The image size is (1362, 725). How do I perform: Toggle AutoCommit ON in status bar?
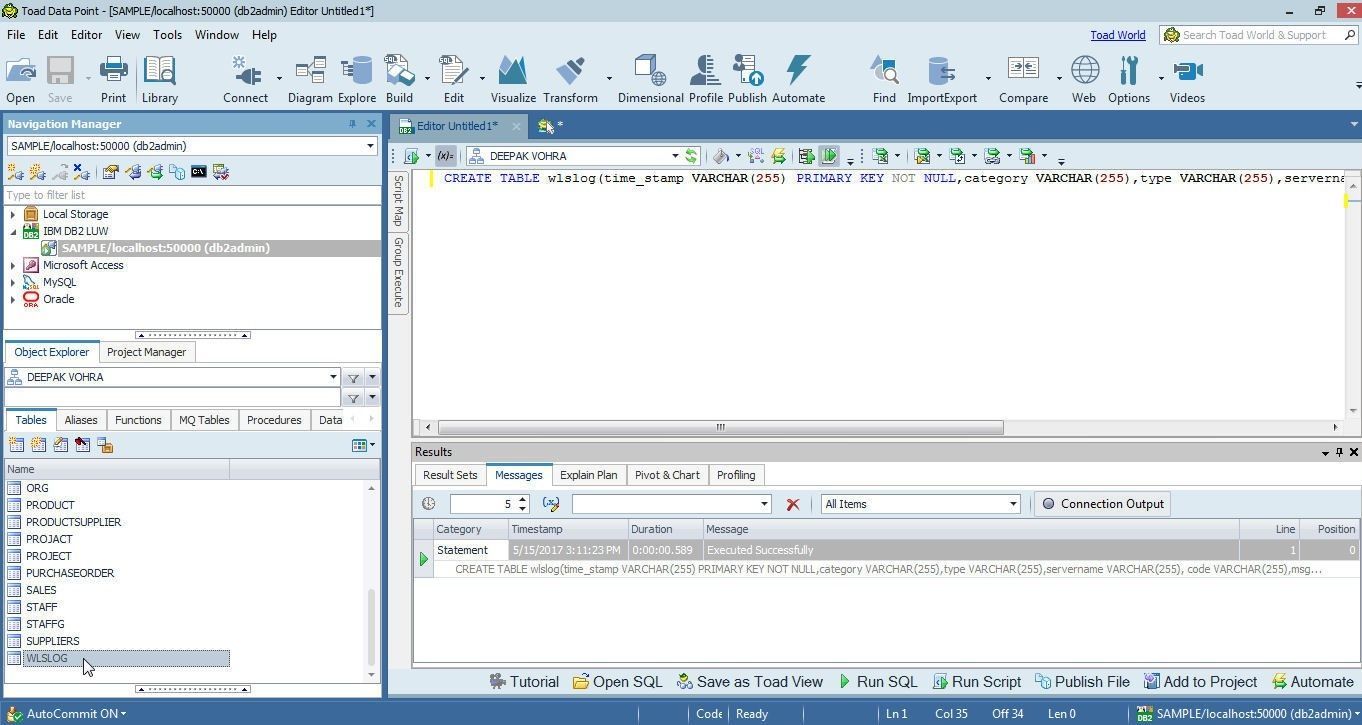[67, 713]
